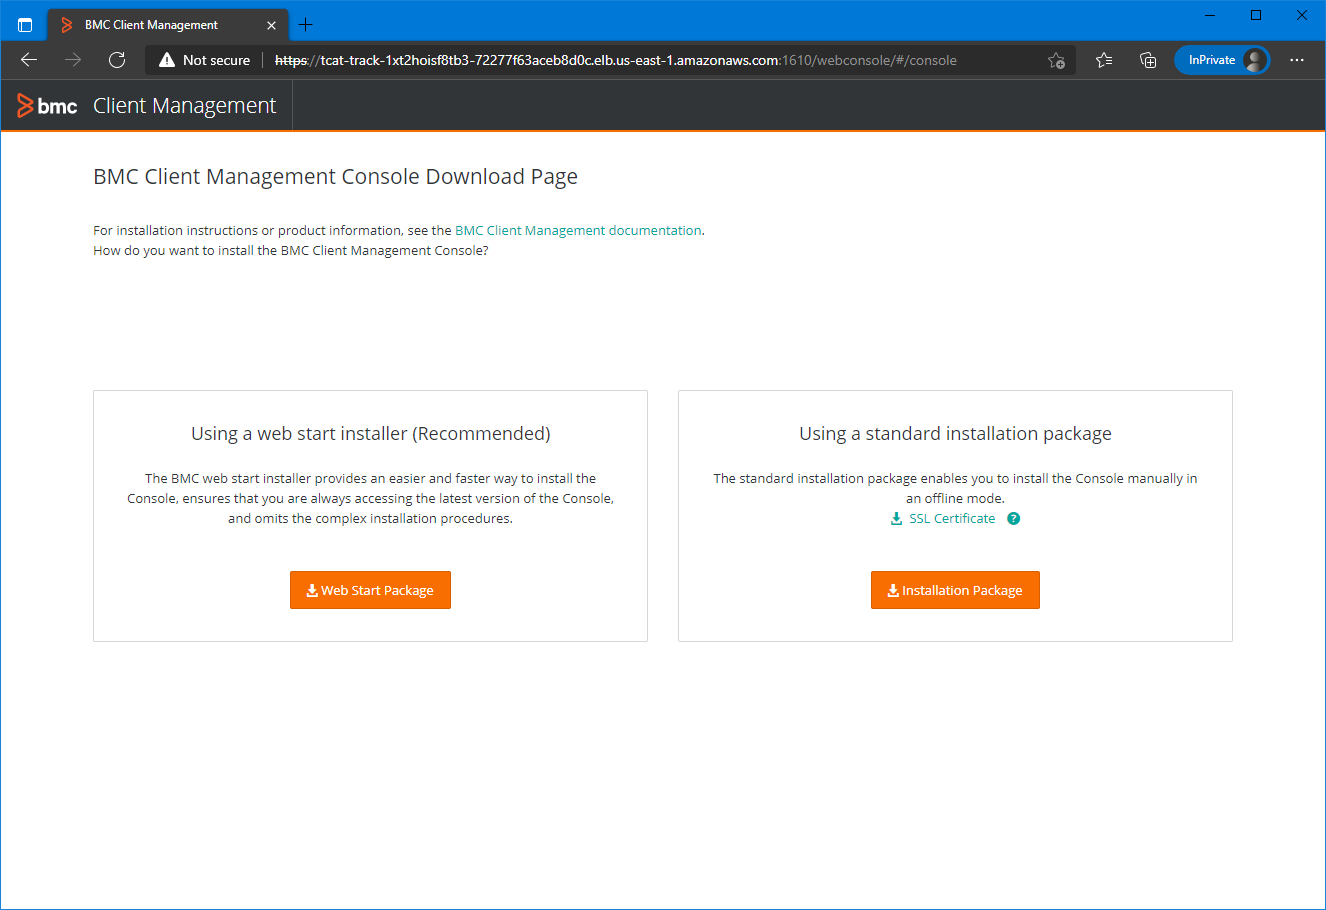Add this page to favorites
This screenshot has height=910, width=1326.
tap(1056, 60)
